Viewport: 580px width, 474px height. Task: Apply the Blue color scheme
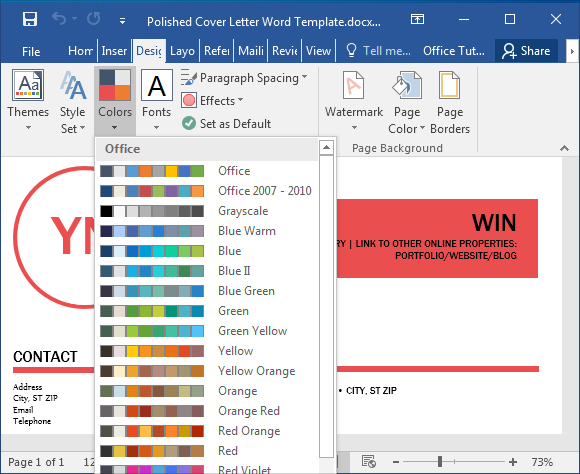(x=206, y=251)
